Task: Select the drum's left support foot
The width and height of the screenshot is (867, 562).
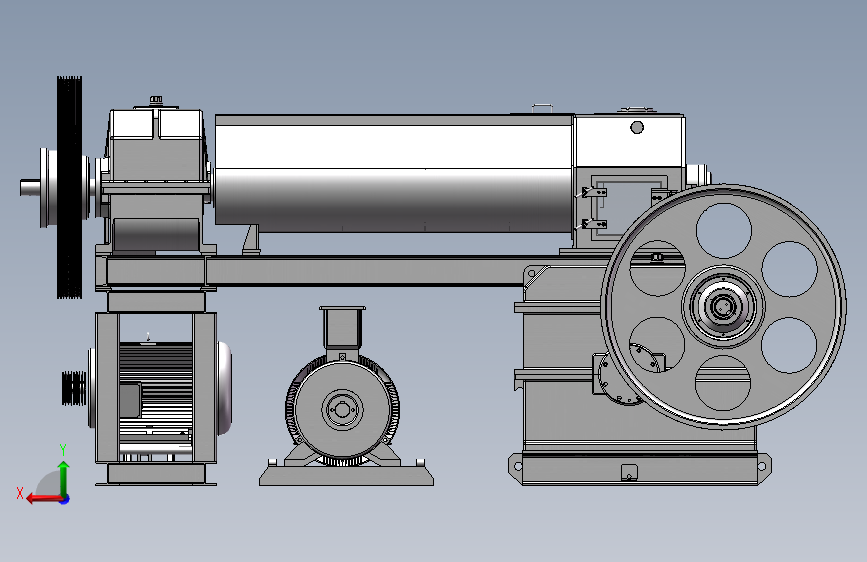Action: click(251, 240)
